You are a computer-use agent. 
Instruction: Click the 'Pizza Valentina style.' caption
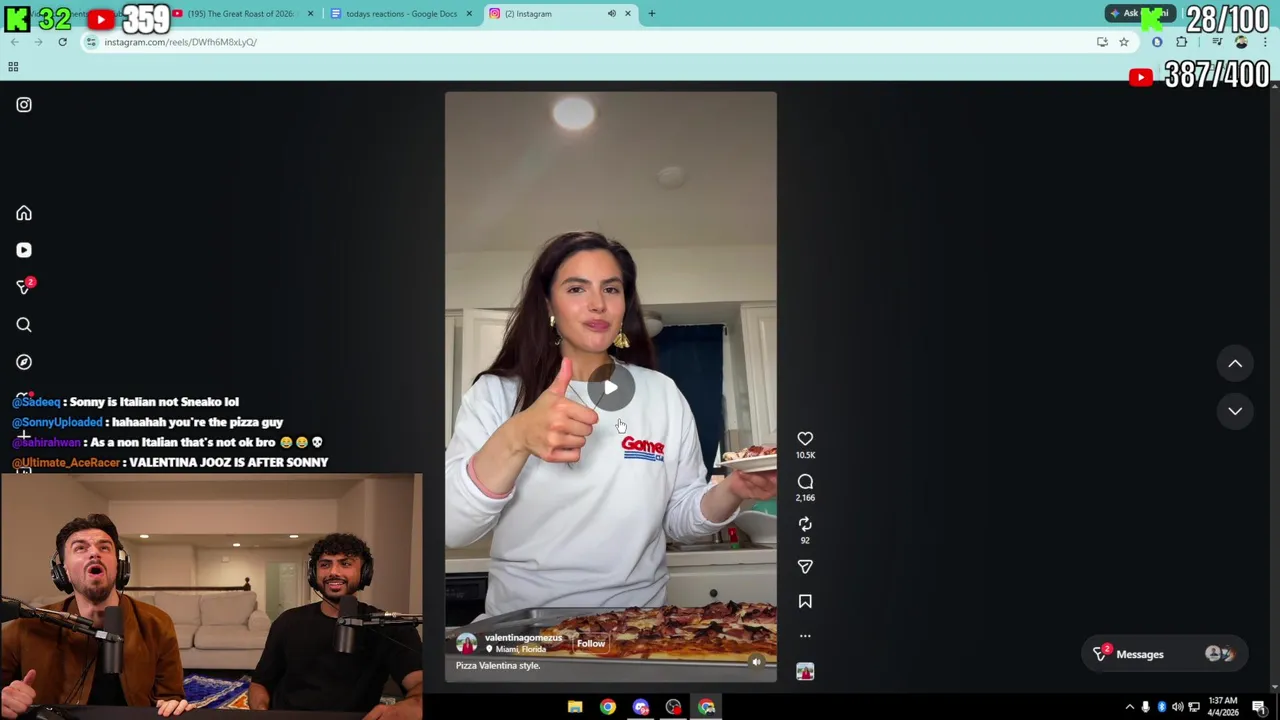click(498, 666)
